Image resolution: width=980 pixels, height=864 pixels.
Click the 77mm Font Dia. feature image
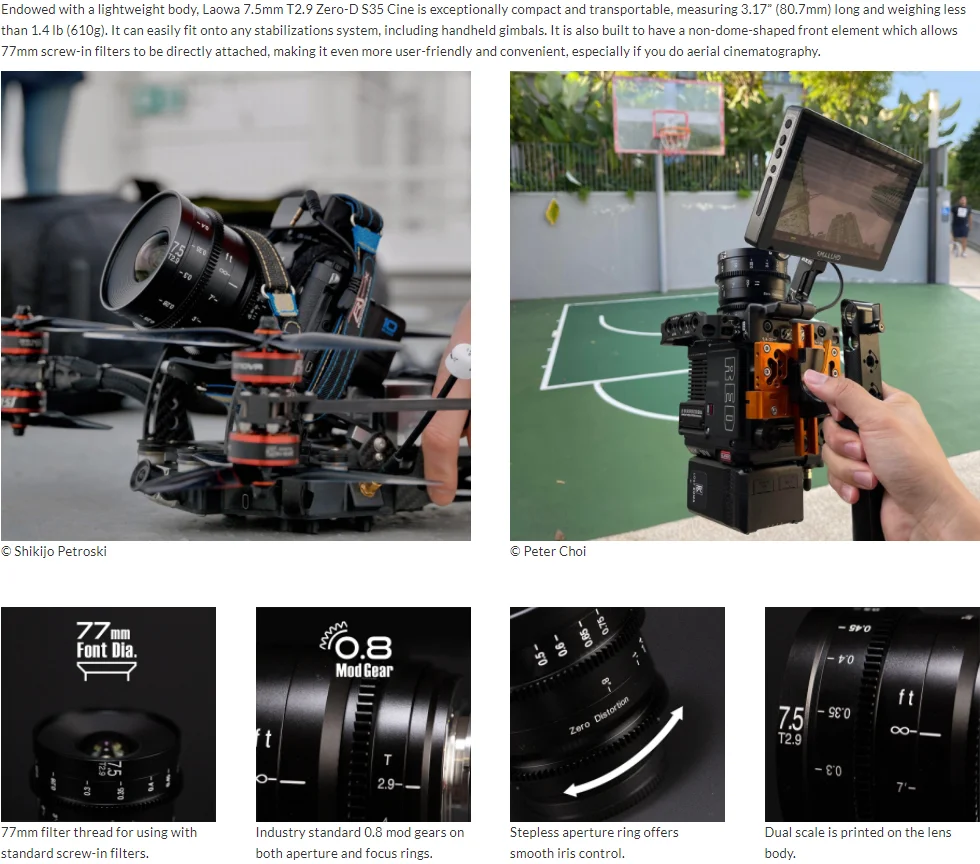(x=108, y=714)
